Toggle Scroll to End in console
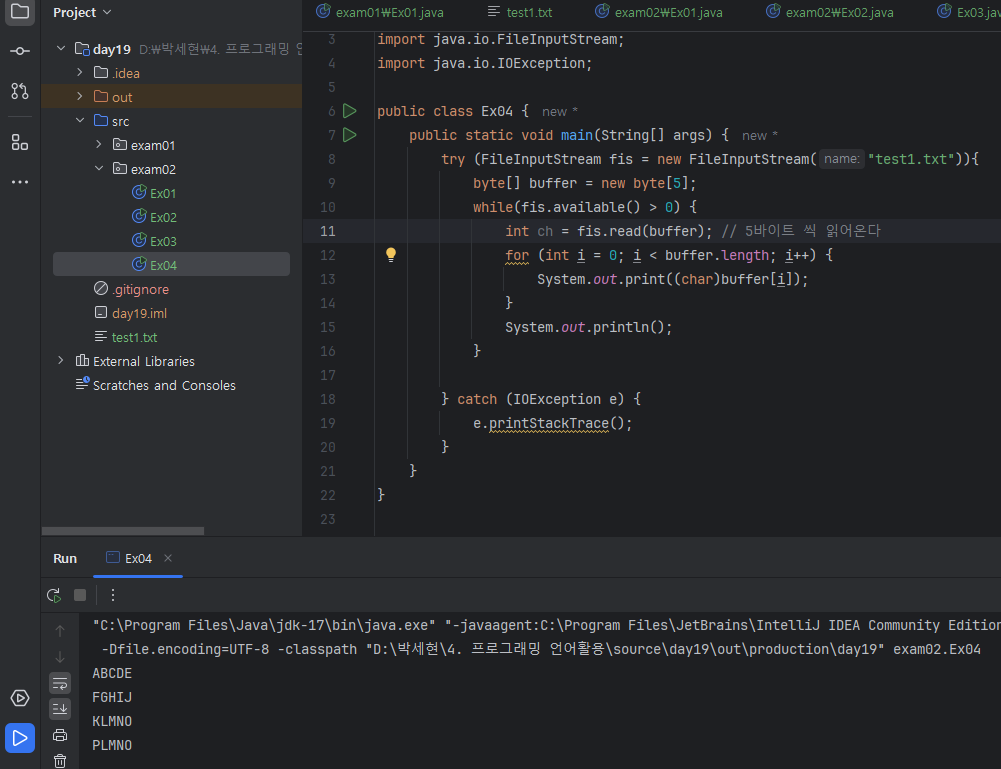1001x769 pixels. click(60, 709)
